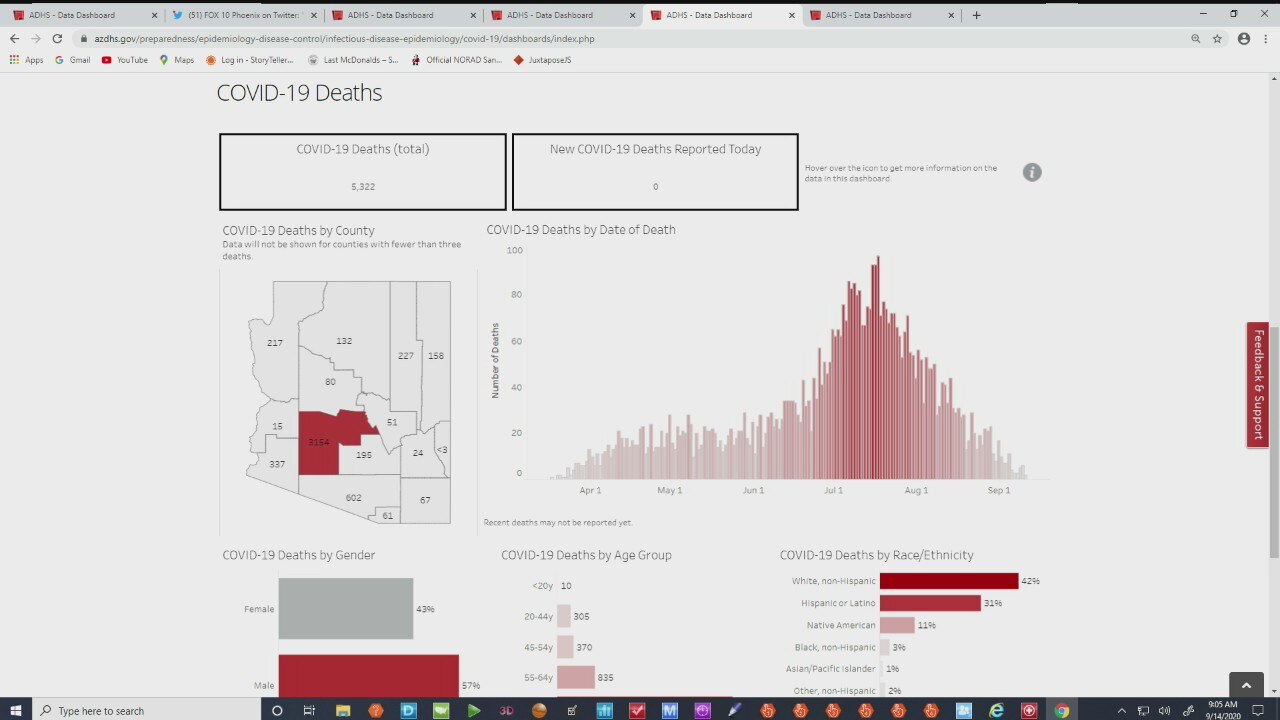Open the Chrome profile avatar menu
This screenshot has width=1280, height=720.
pos(1244,38)
